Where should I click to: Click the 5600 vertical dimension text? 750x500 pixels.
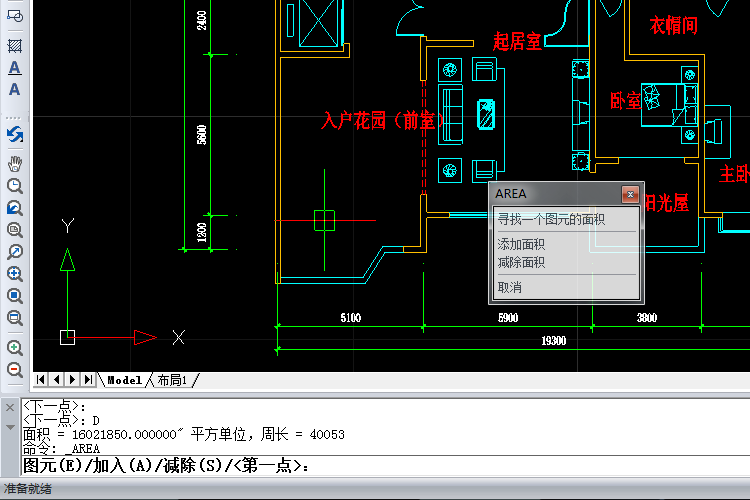pyautogui.click(x=202, y=135)
